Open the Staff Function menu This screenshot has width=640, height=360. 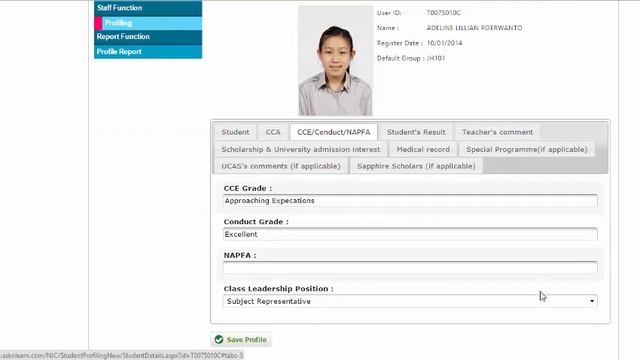pyautogui.click(x=148, y=8)
